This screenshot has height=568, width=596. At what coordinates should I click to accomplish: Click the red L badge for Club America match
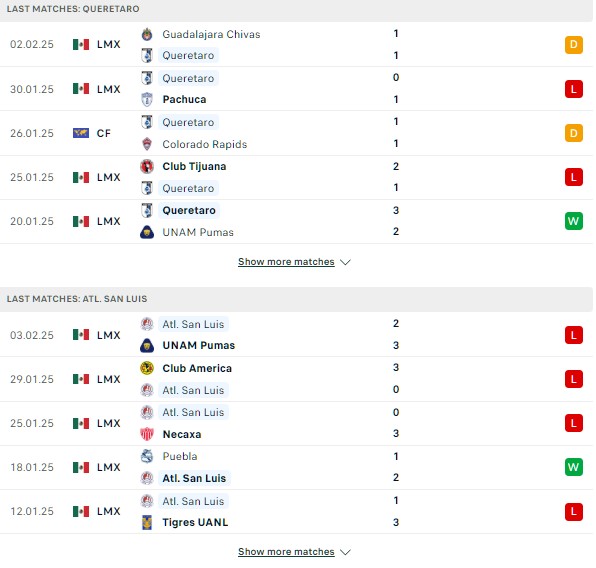(574, 379)
